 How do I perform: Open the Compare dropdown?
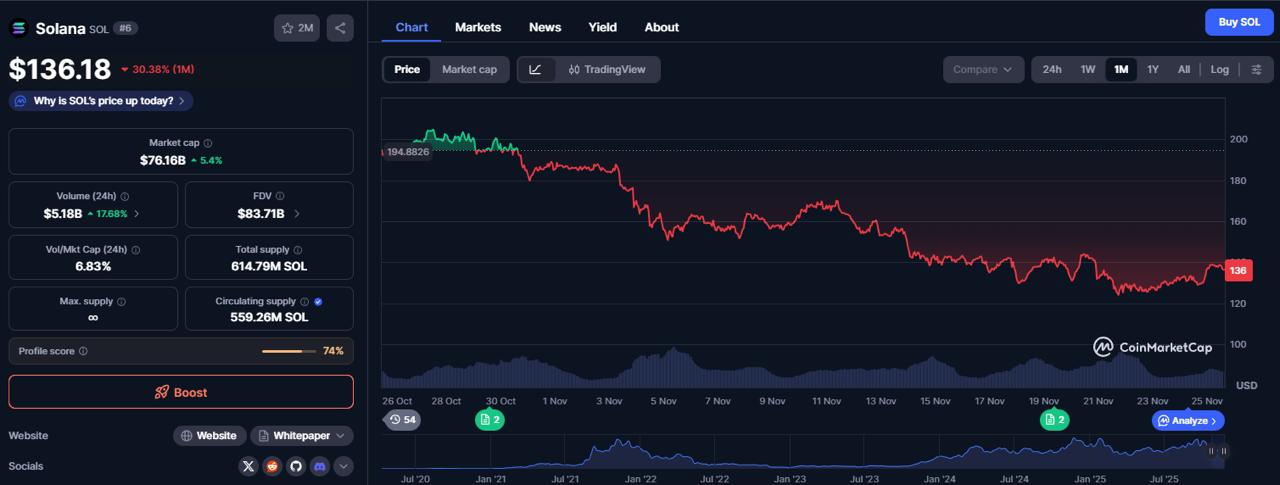[983, 69]
